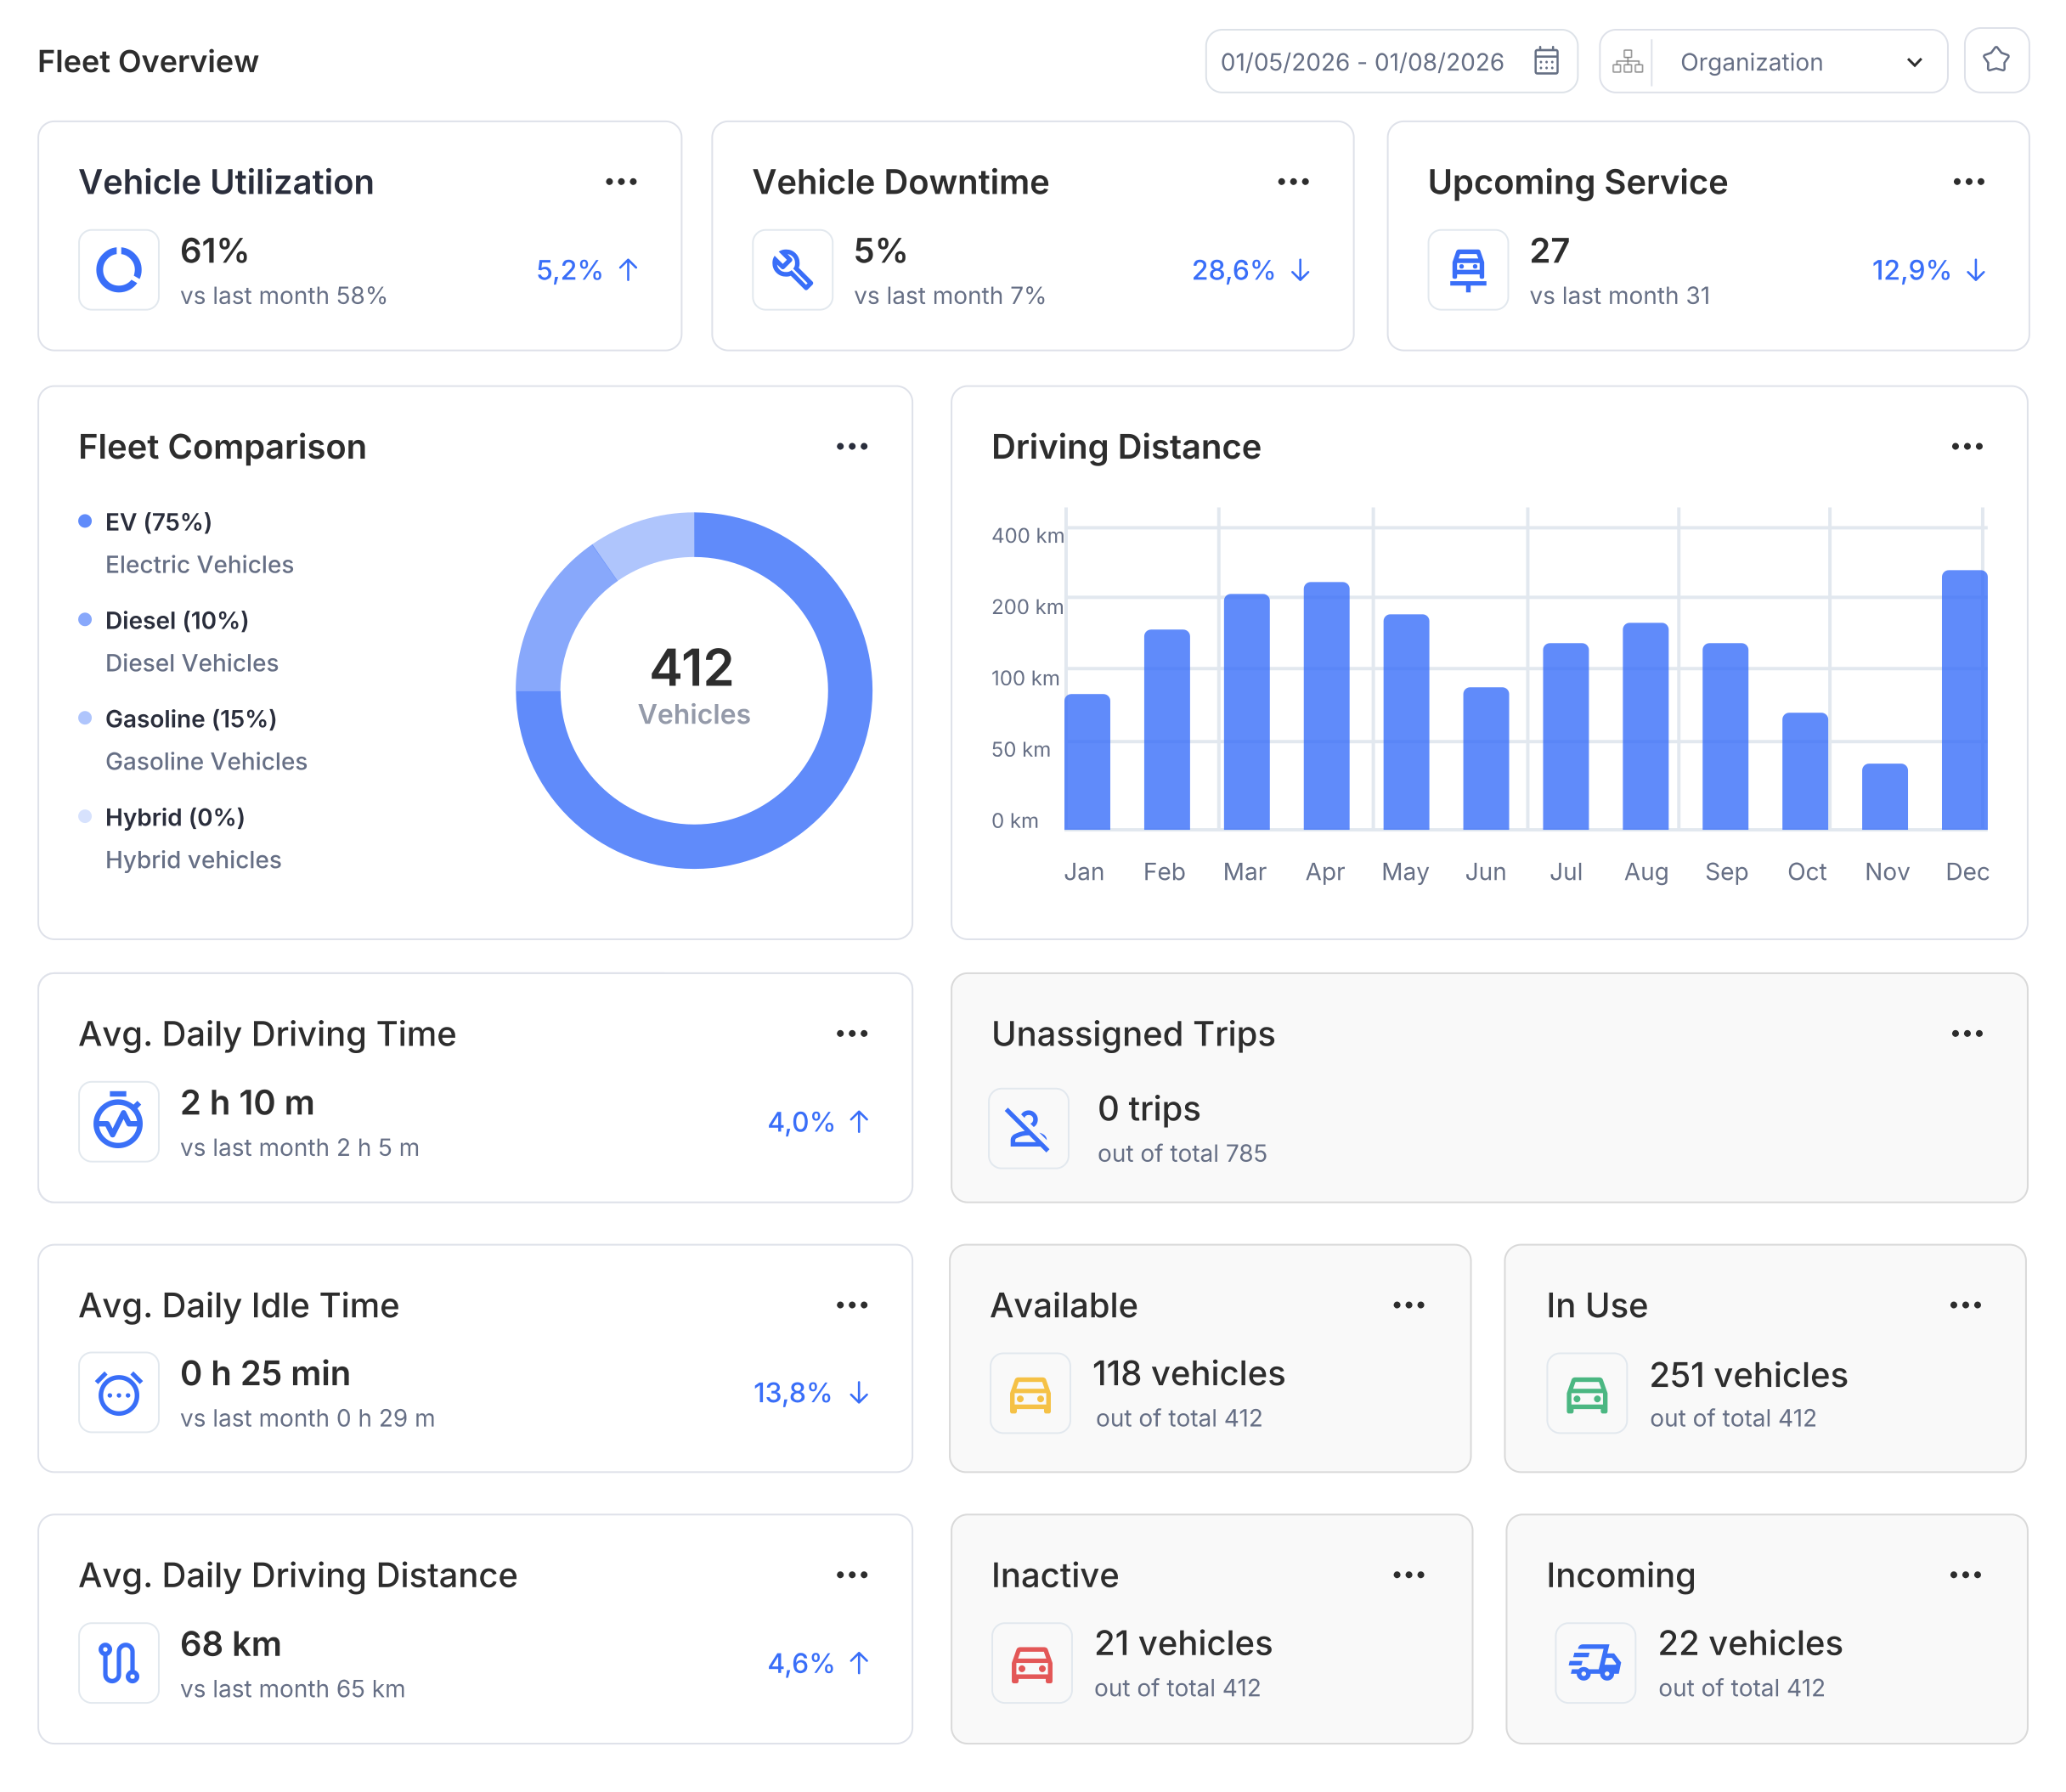Viewport: 2066px width, 1792px height.
Task: Click the Vehicle Downtime wrench icon
Action: tap(792, 270)
